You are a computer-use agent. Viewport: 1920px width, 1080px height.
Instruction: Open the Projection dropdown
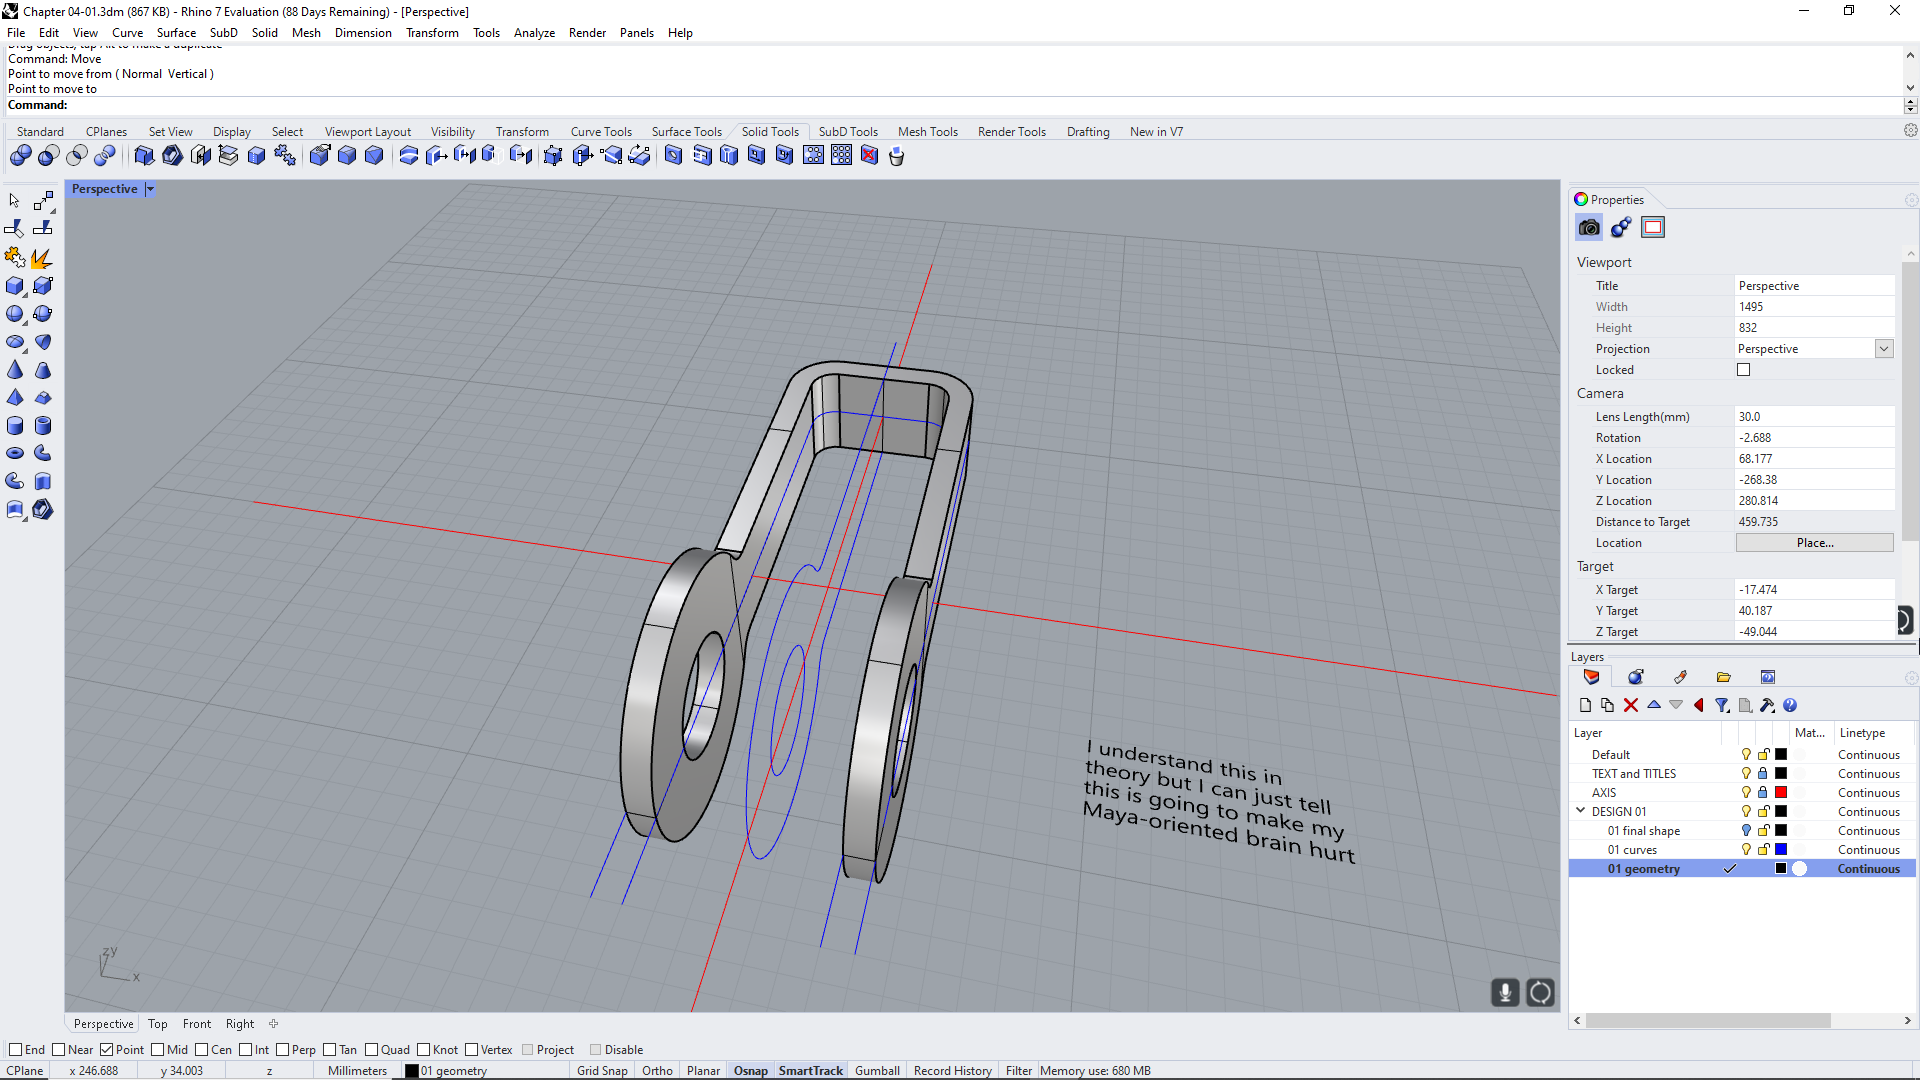(1884, 349)
